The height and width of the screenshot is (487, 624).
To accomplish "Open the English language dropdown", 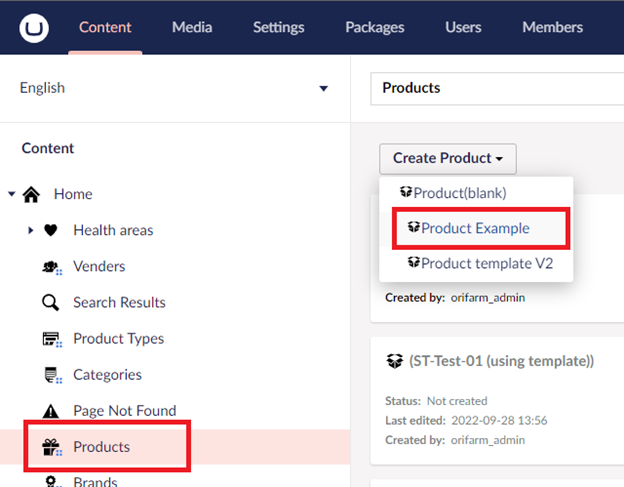I will click(174, 88).
